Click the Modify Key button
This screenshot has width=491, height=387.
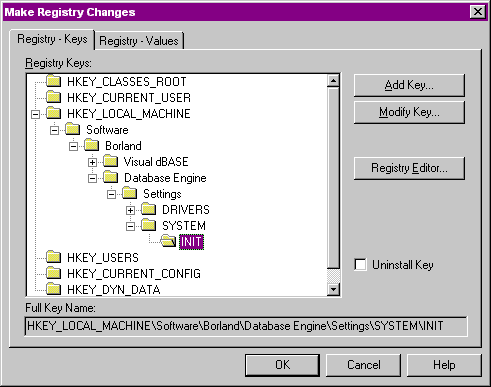409,112
